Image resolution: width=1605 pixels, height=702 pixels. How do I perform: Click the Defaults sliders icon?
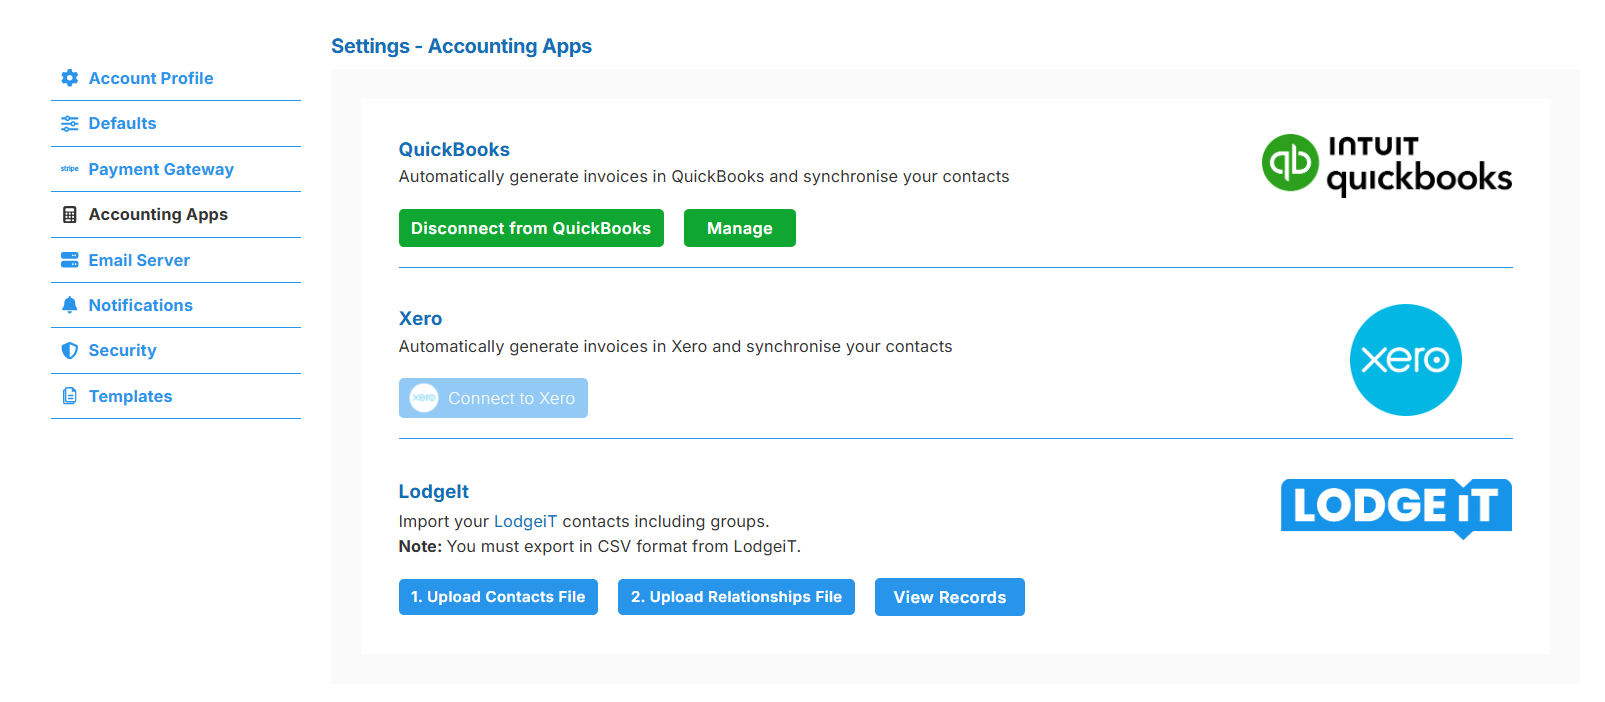(x=69, y=123)
